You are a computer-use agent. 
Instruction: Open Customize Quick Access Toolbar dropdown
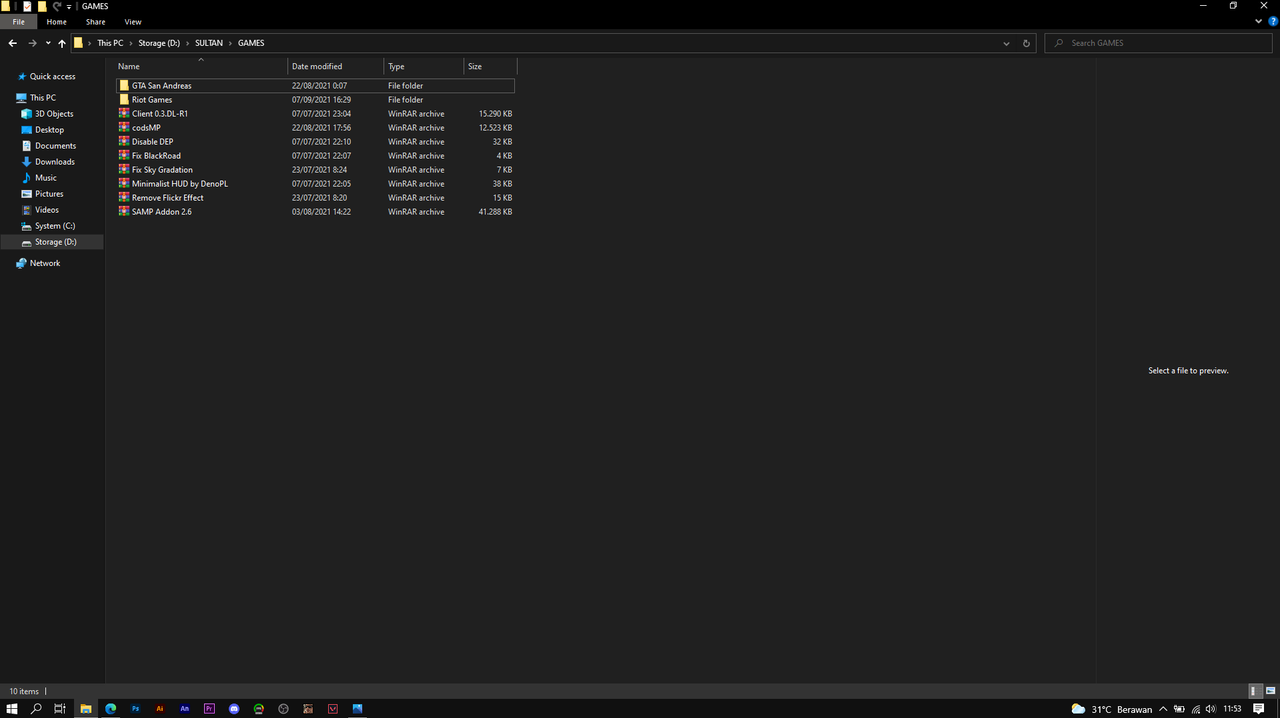click(69, 6)
